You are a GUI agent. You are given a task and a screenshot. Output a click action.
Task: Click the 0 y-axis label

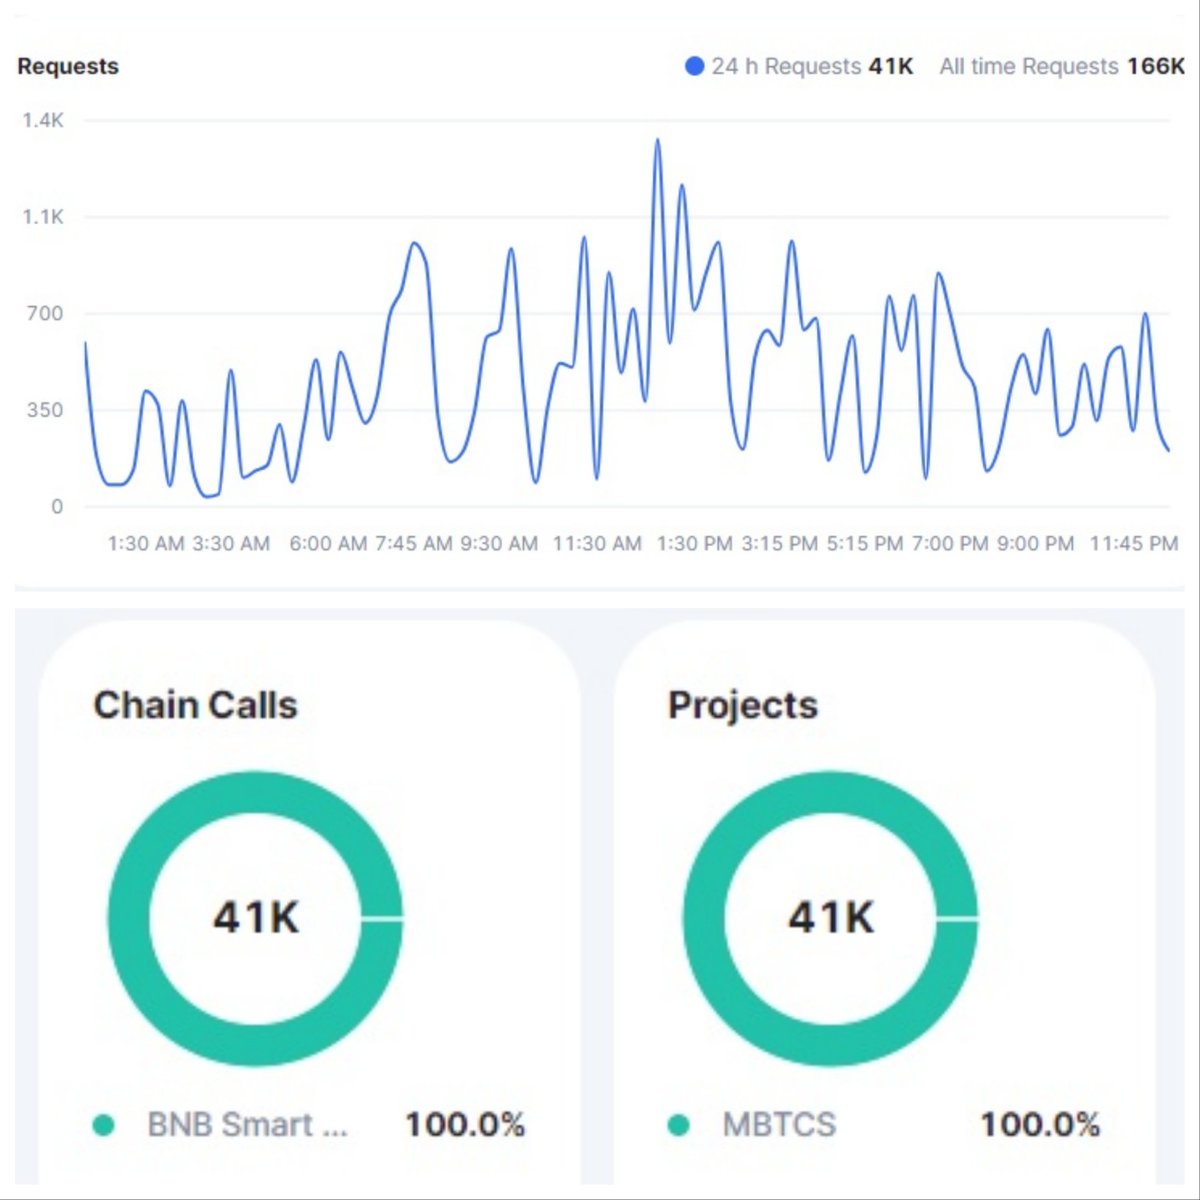(x=57, y=506)
